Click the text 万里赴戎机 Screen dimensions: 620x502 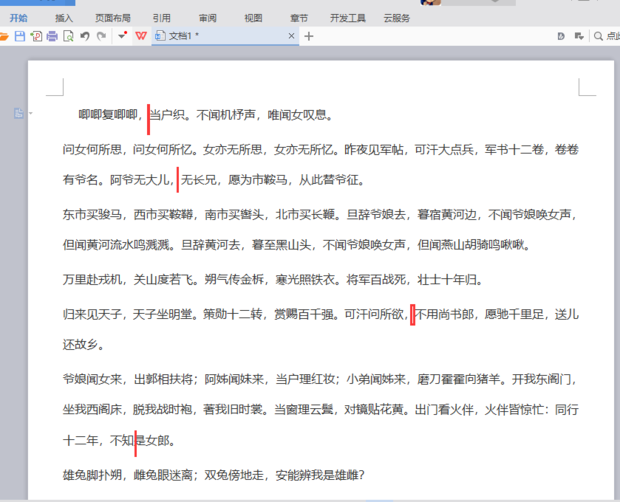92,280
